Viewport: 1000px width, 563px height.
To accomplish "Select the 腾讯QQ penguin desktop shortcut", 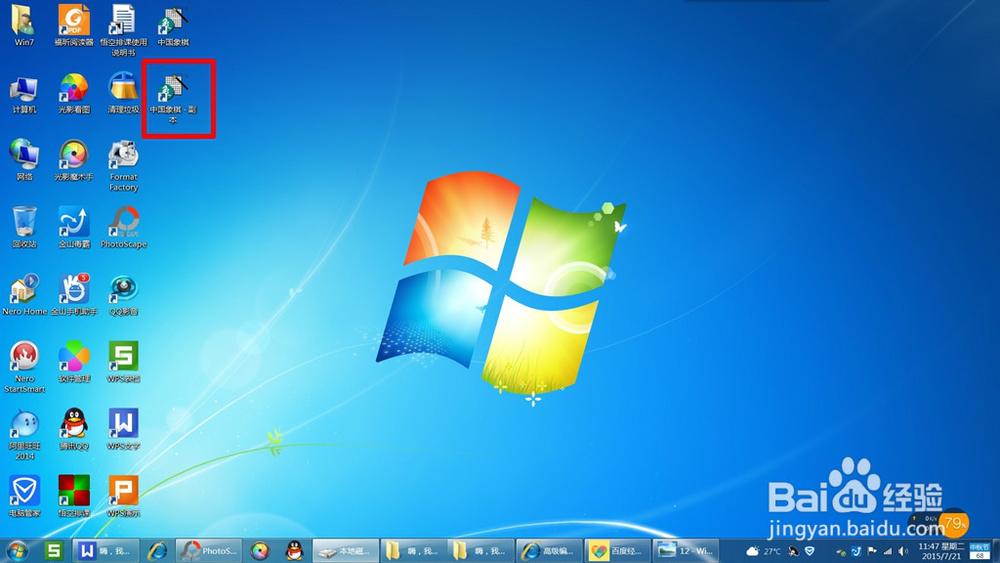I will click(74, 429).
